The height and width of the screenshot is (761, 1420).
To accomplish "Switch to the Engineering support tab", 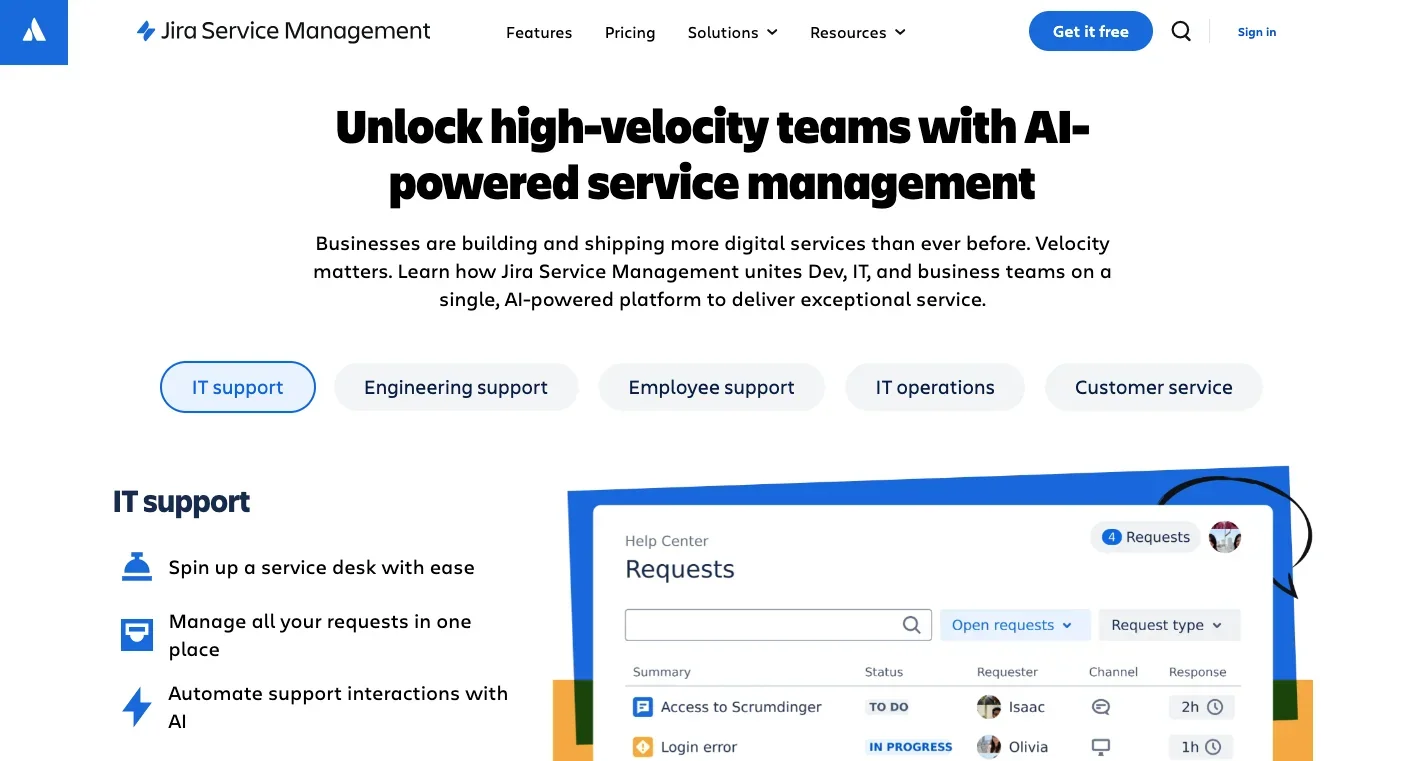I will 456,388.
